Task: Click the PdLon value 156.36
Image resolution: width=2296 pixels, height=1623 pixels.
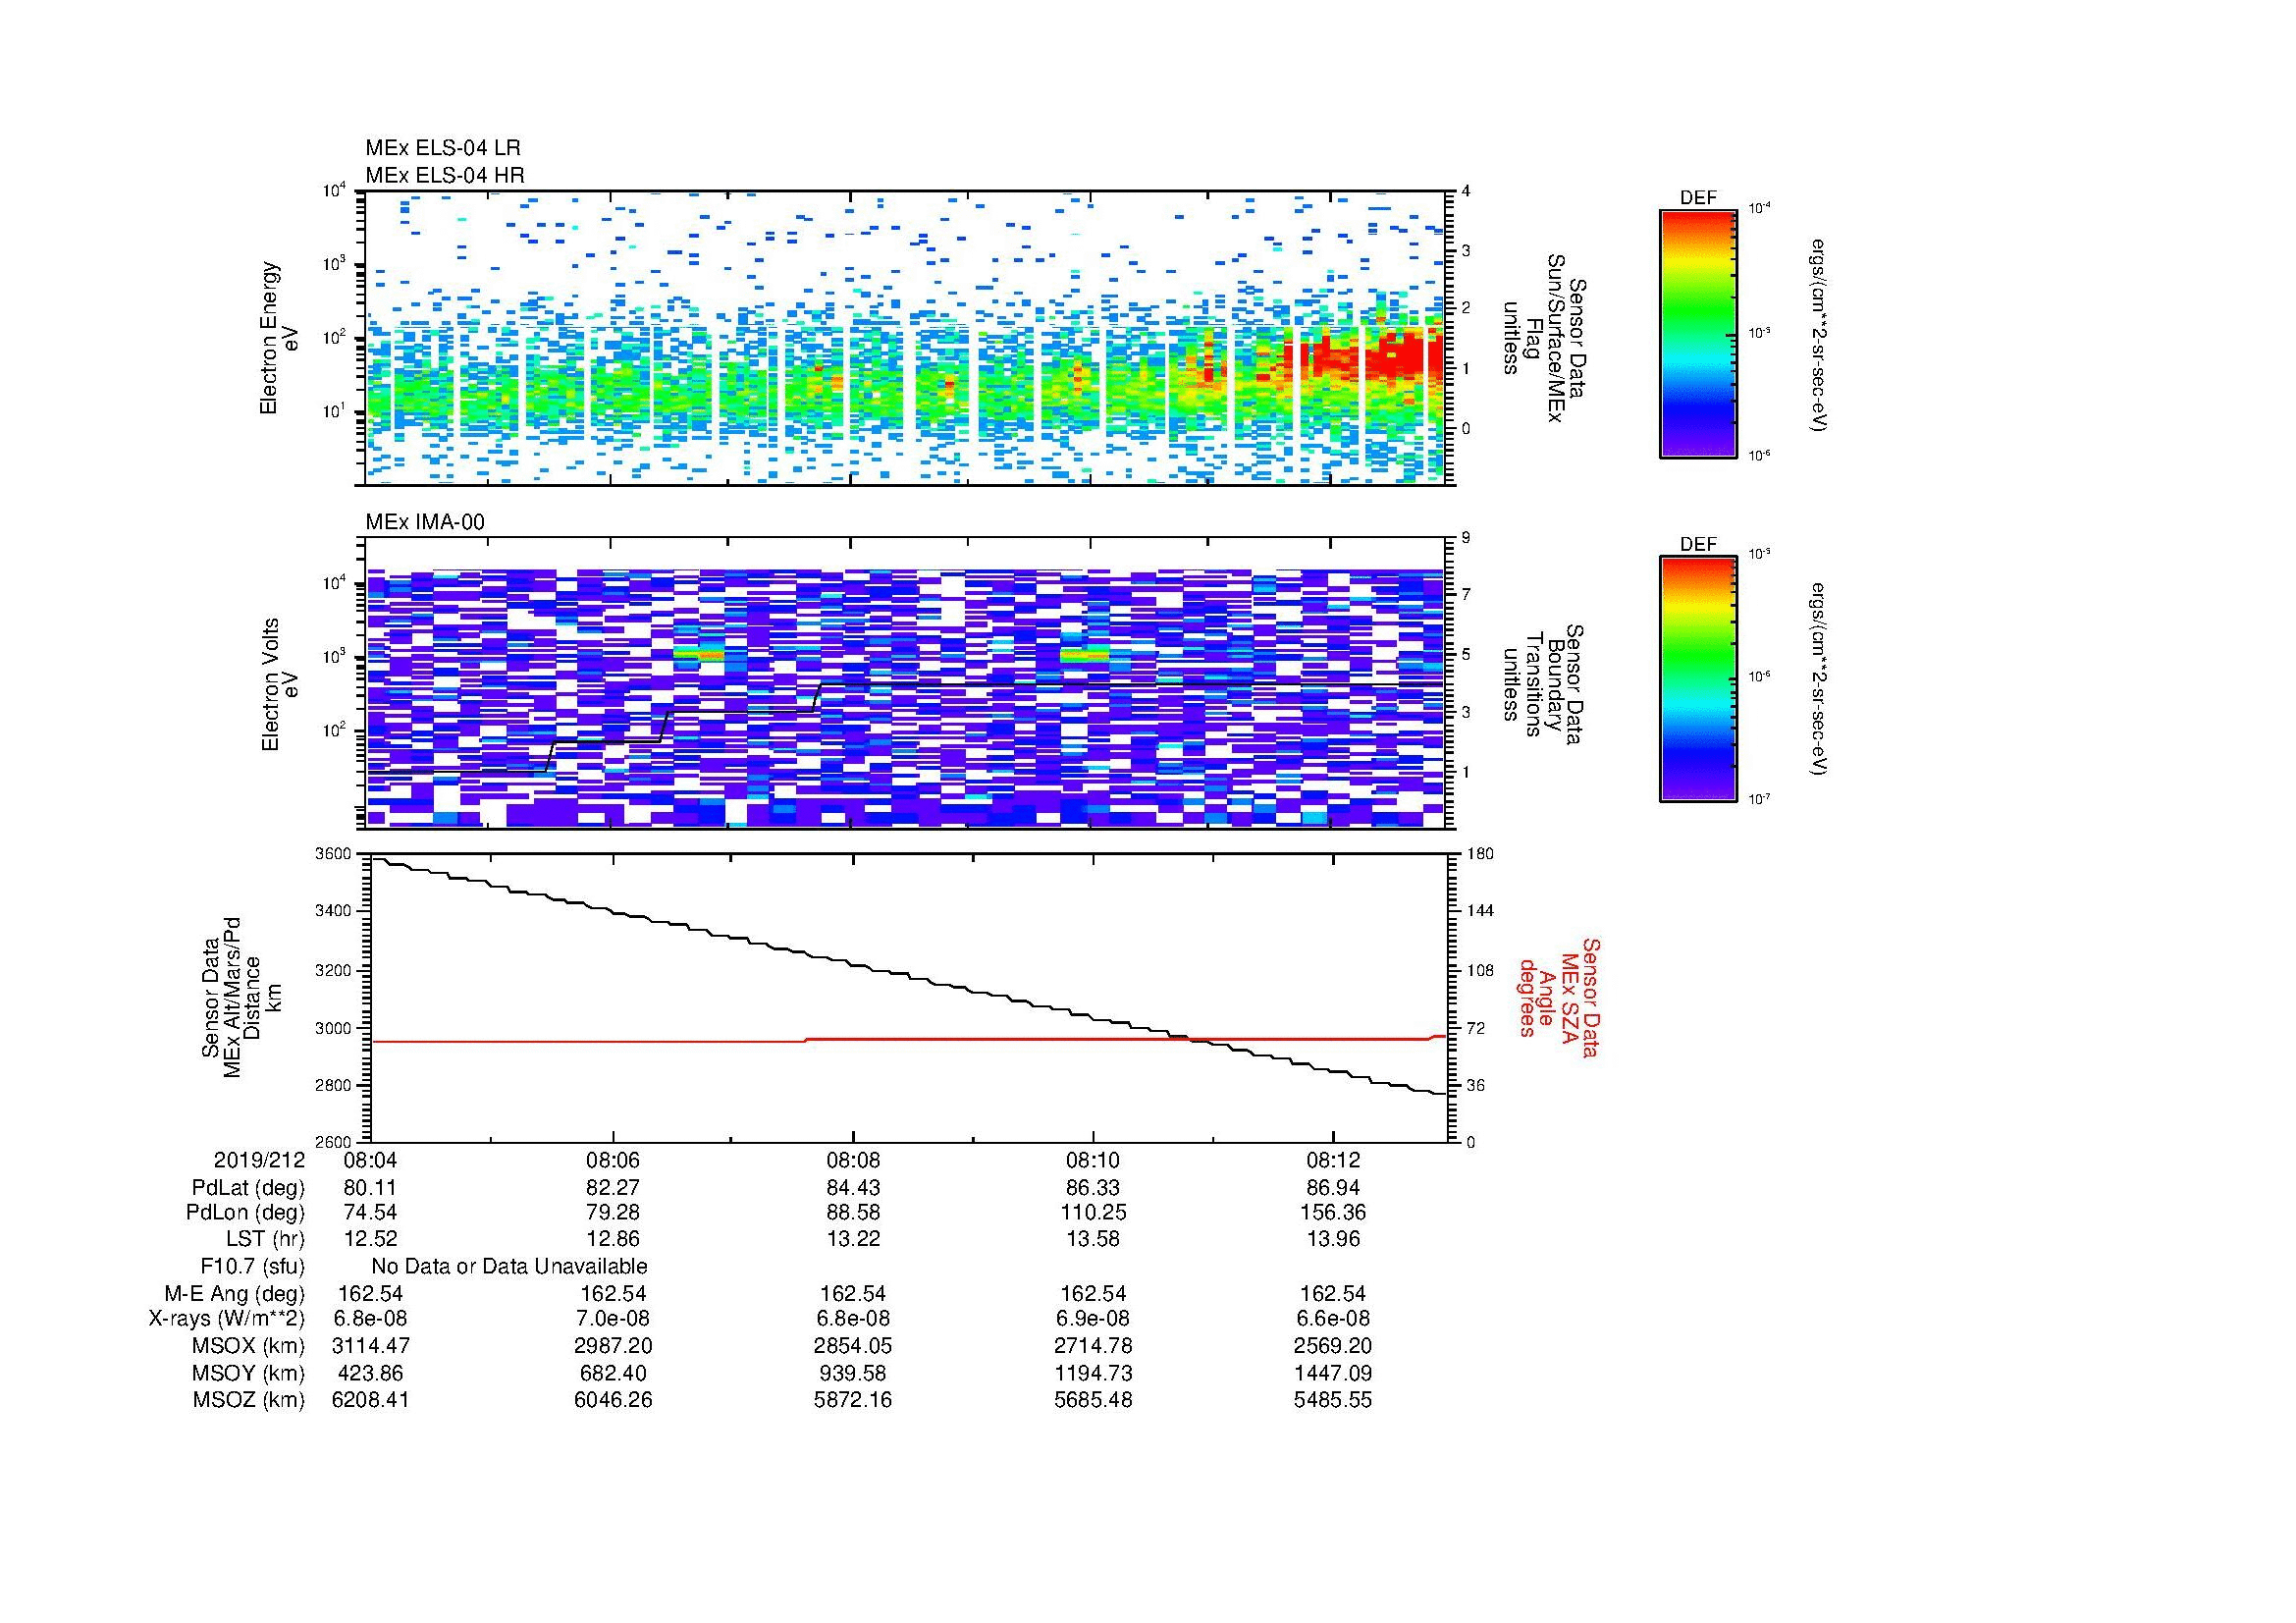Action: pyautogui.click(x=1333, y=1212)
